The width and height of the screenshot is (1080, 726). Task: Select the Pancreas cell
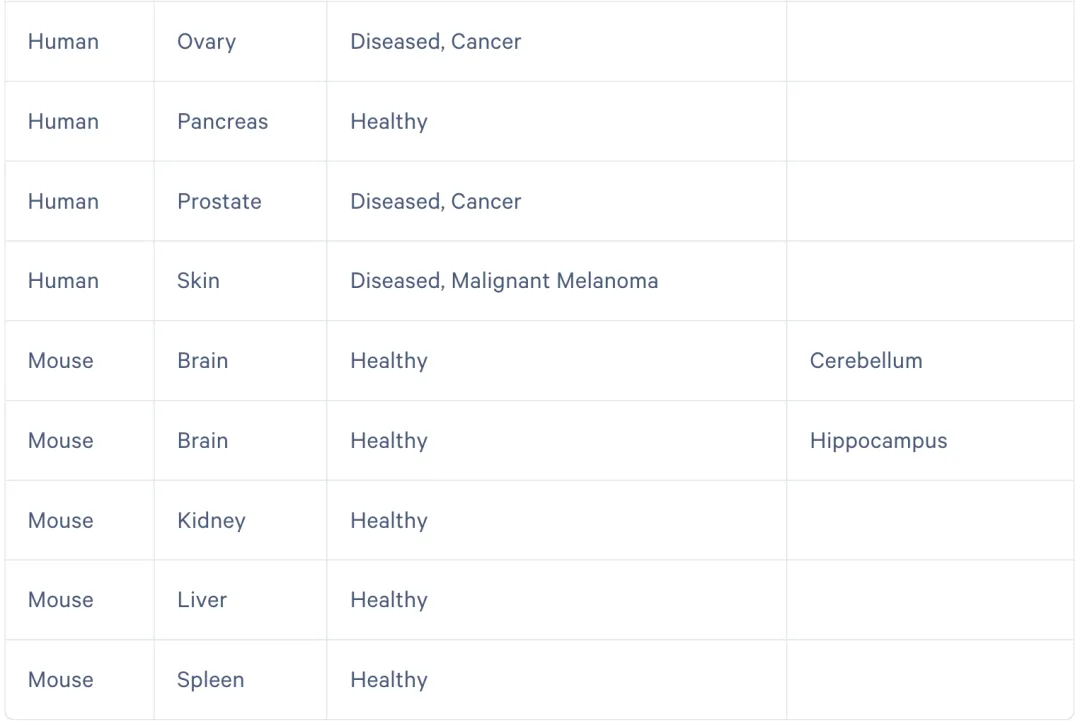point(222,122)
